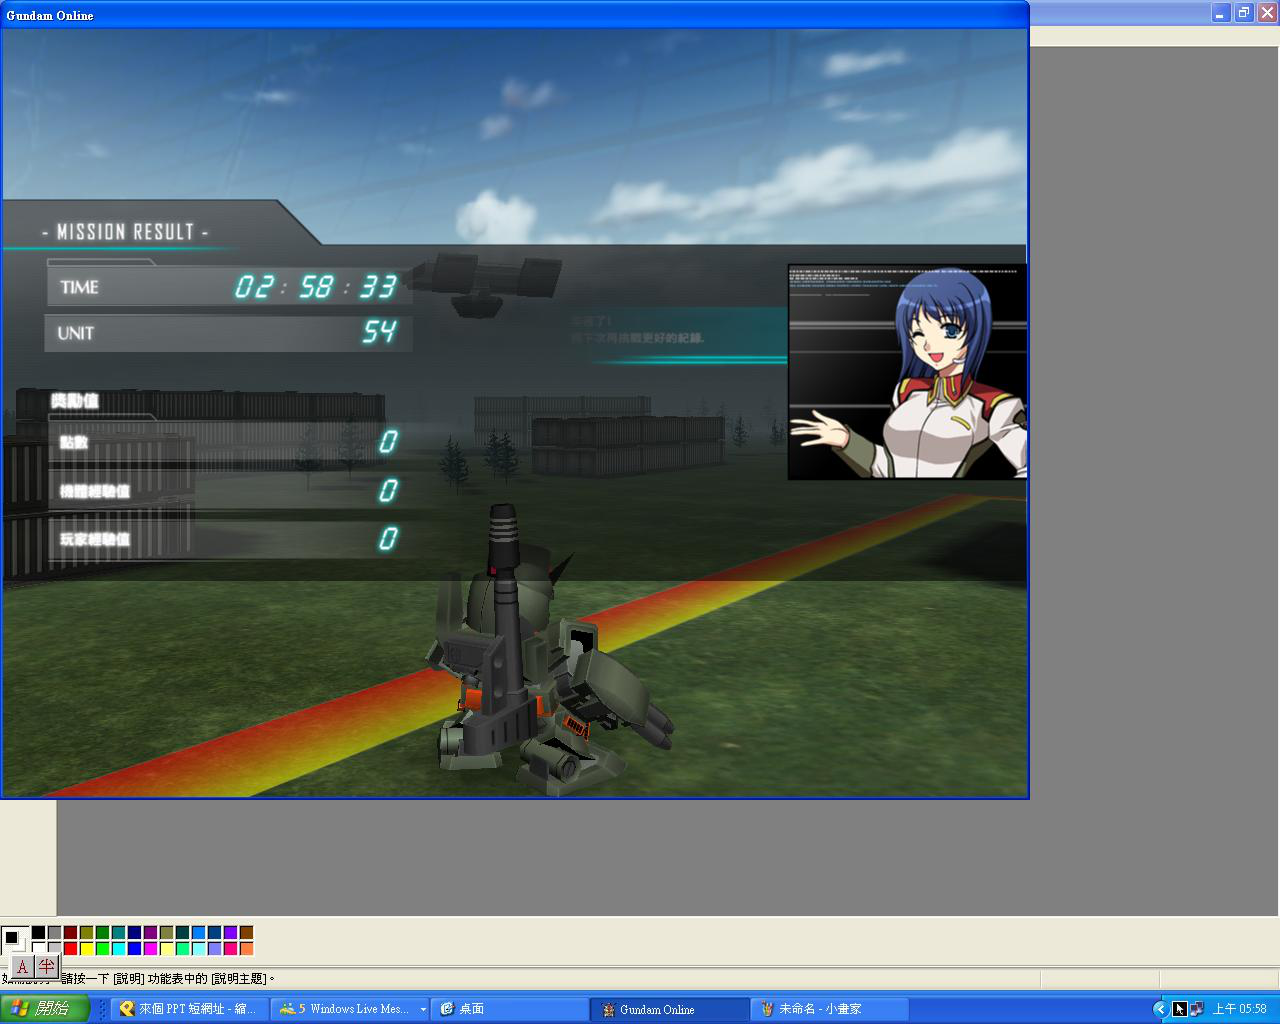Click the operator girl portrait
The image size is (1280, 1024).
coord(908,372)
